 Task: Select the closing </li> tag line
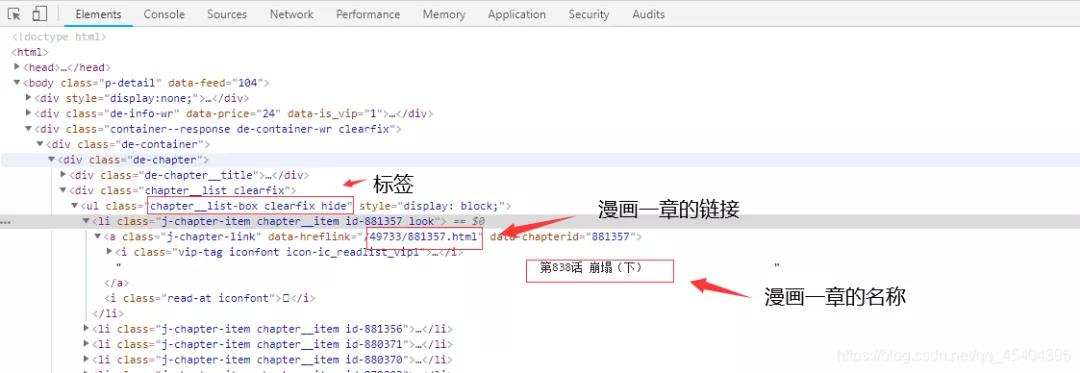pyautogui.click(x=107, y=313)
